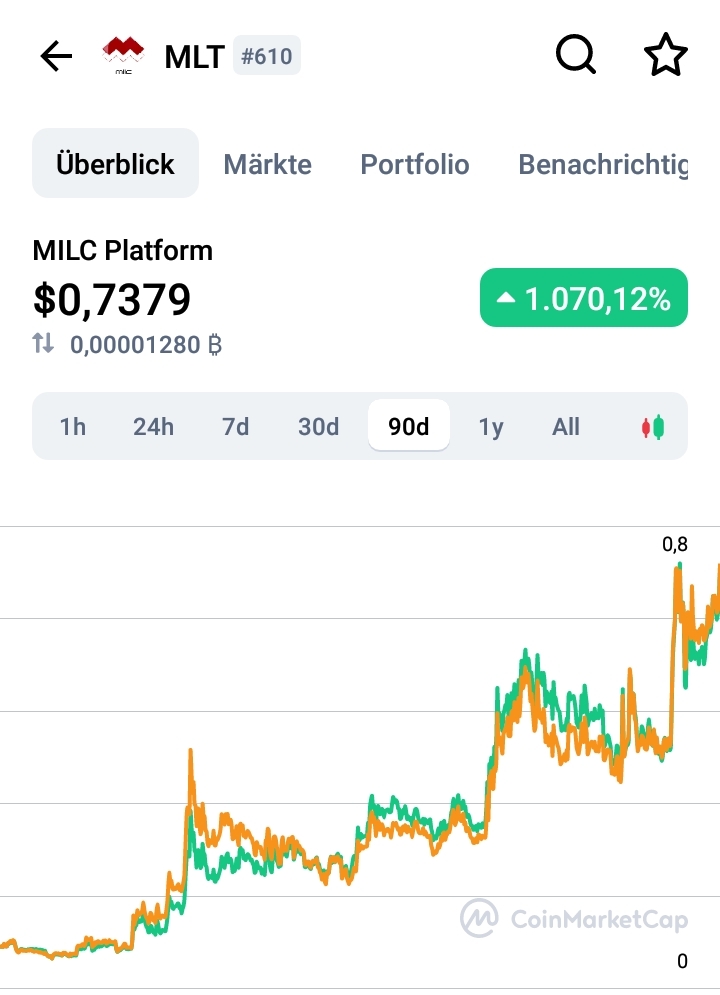Tap the back arrow icon
This screenshot has width=720, height=995.
click(56, 56)
